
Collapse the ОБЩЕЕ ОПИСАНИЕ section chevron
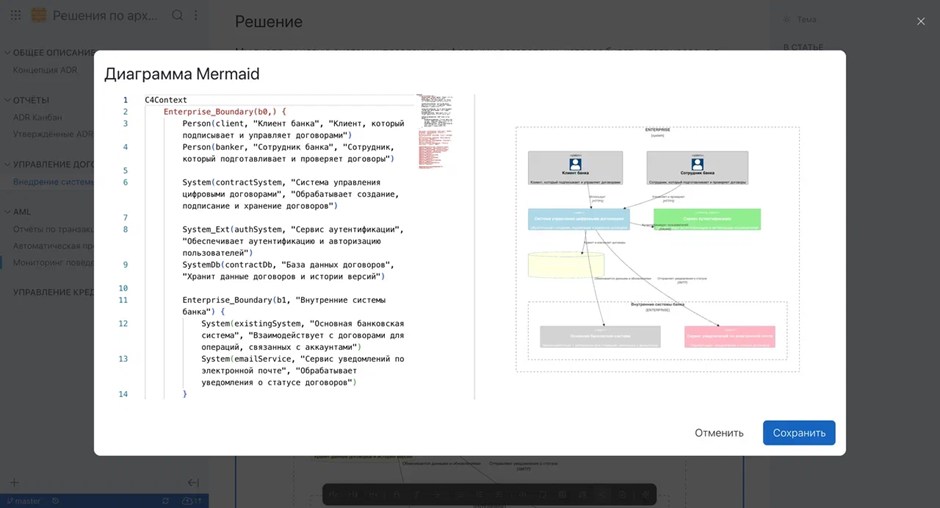coord(7,52)
